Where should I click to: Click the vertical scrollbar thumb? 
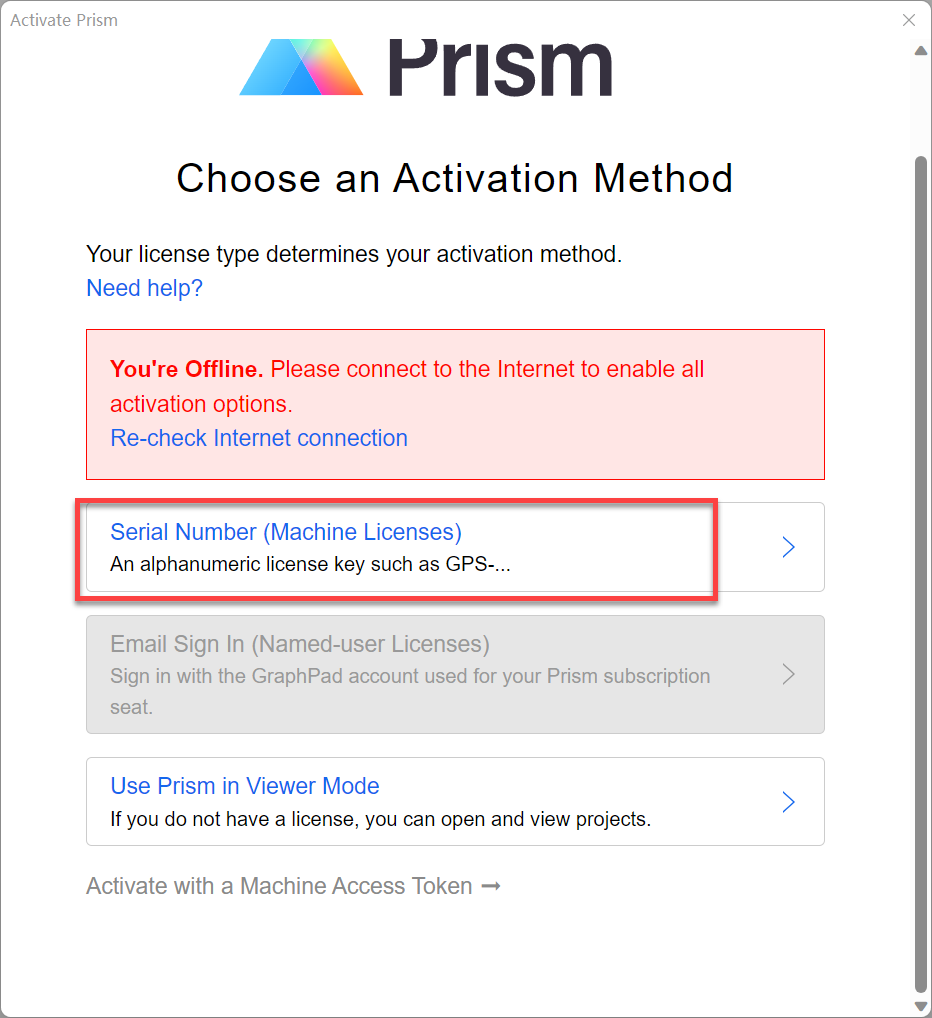[921, 570]
